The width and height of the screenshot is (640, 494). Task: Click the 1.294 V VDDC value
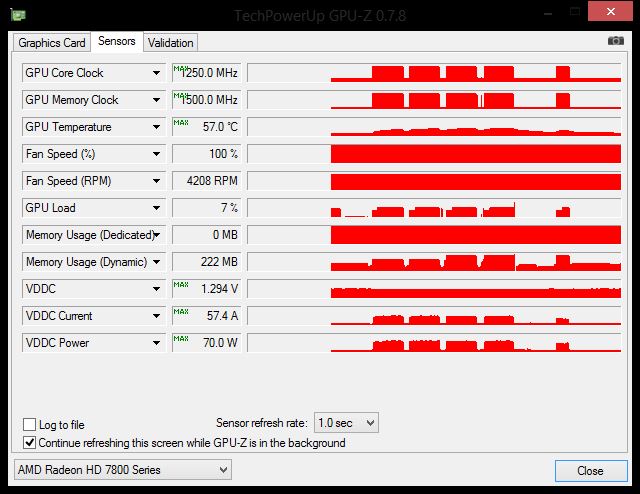207,289
